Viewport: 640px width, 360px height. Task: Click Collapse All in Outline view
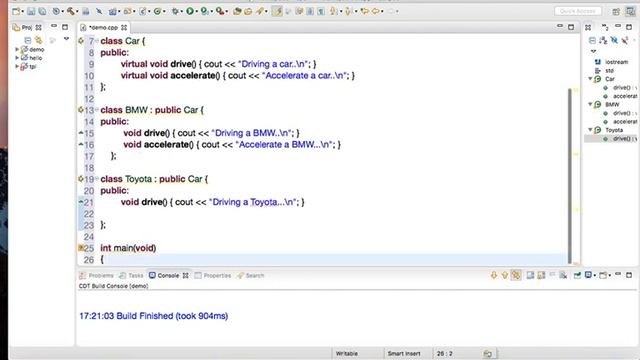click(x=592, y=40)
